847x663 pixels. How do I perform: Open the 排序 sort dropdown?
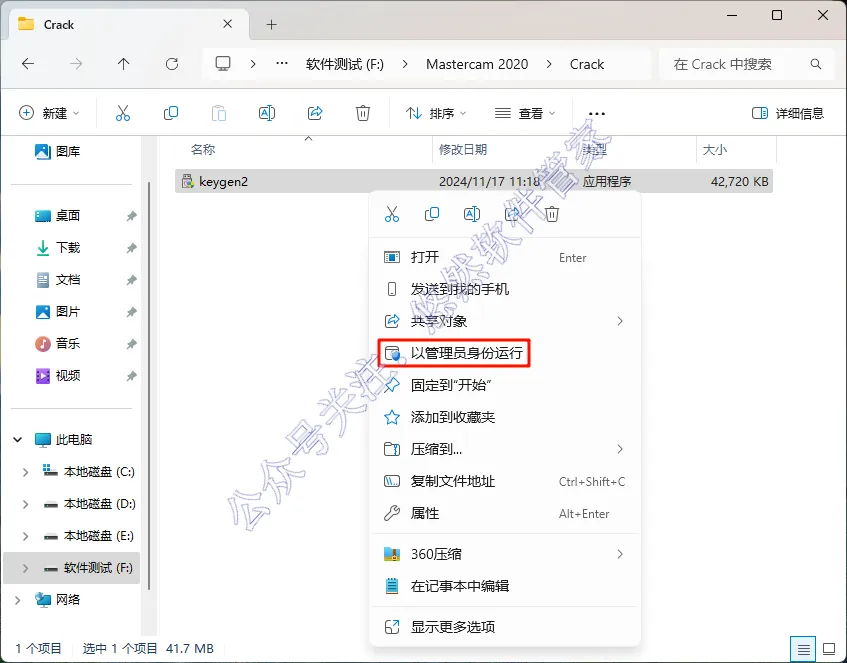[x=436, y=113]
